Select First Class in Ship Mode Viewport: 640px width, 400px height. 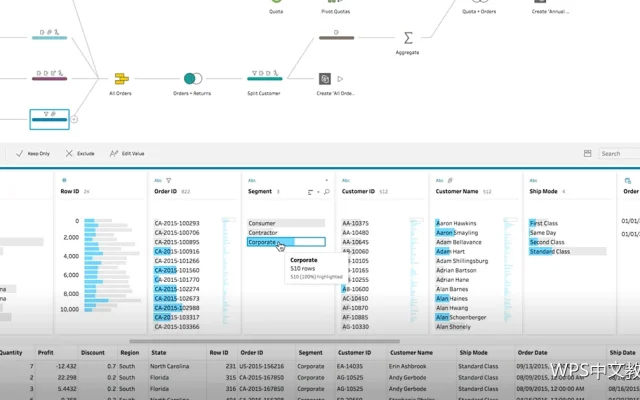(x=543, y=223)
